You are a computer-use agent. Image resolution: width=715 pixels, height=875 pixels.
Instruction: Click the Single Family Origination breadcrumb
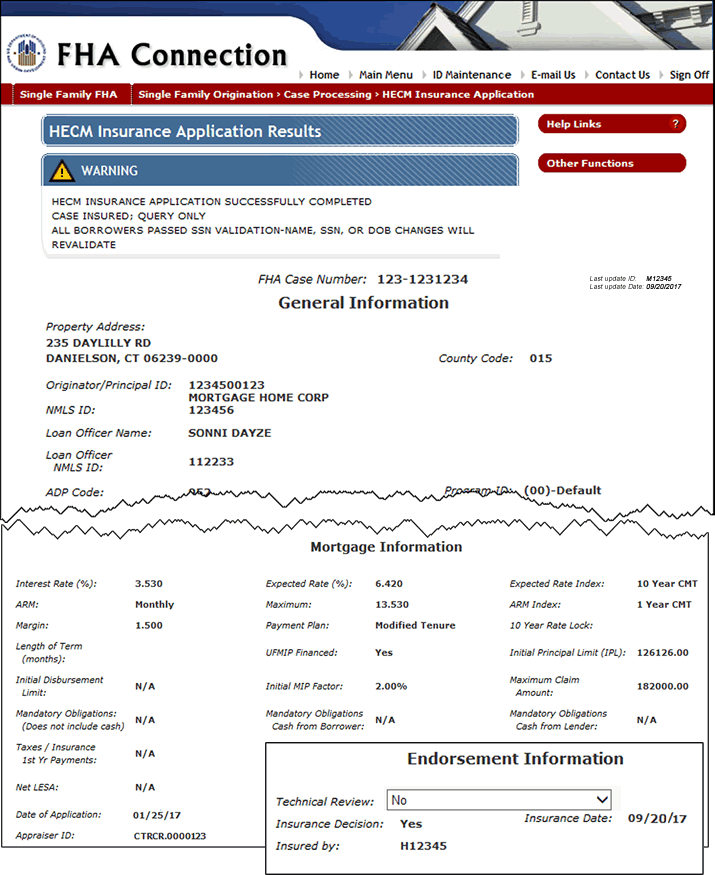pyautogui.click(x=205, y=94)
